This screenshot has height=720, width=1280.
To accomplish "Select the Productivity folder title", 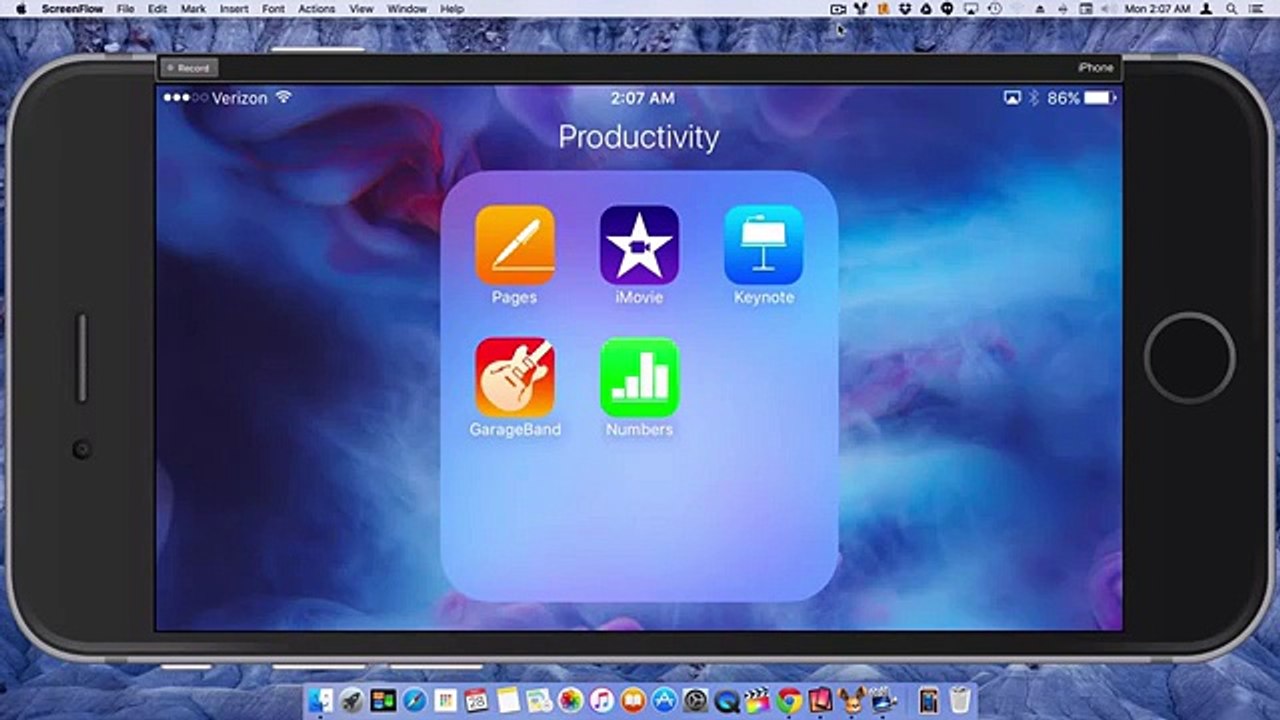I will 639,137.
